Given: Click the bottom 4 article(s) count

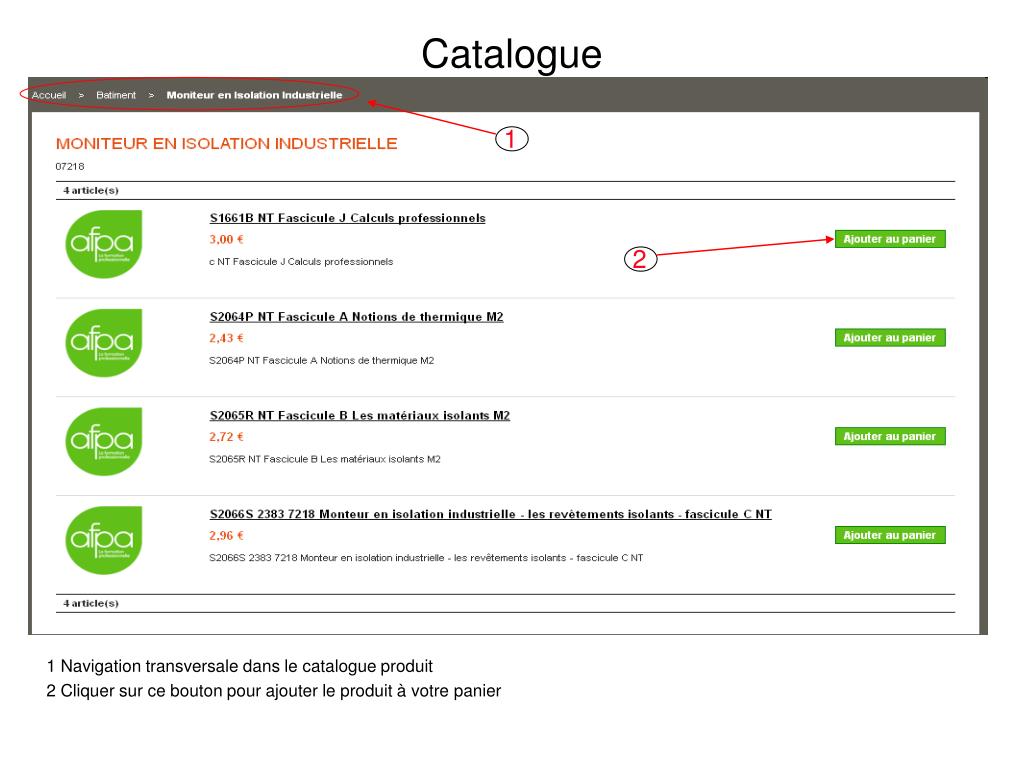Looking at the screenshot, I should pyautogui.click(x=91, y=603).
